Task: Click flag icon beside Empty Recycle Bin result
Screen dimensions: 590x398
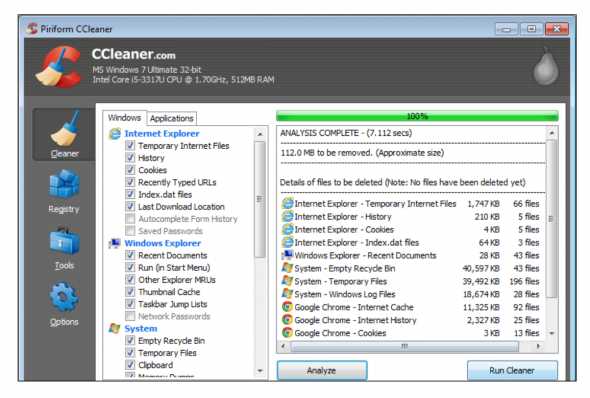Action: (287, 268)
